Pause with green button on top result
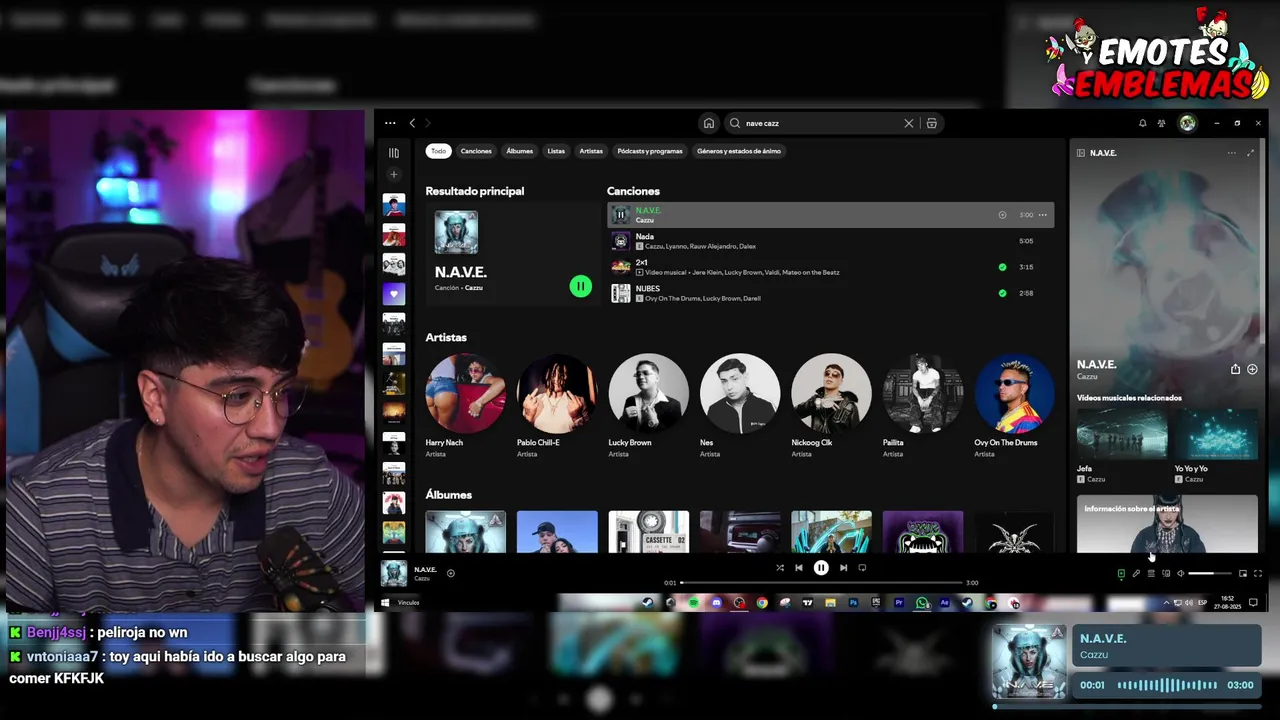Screen dimensions: 1280x720 click(580, 286)
